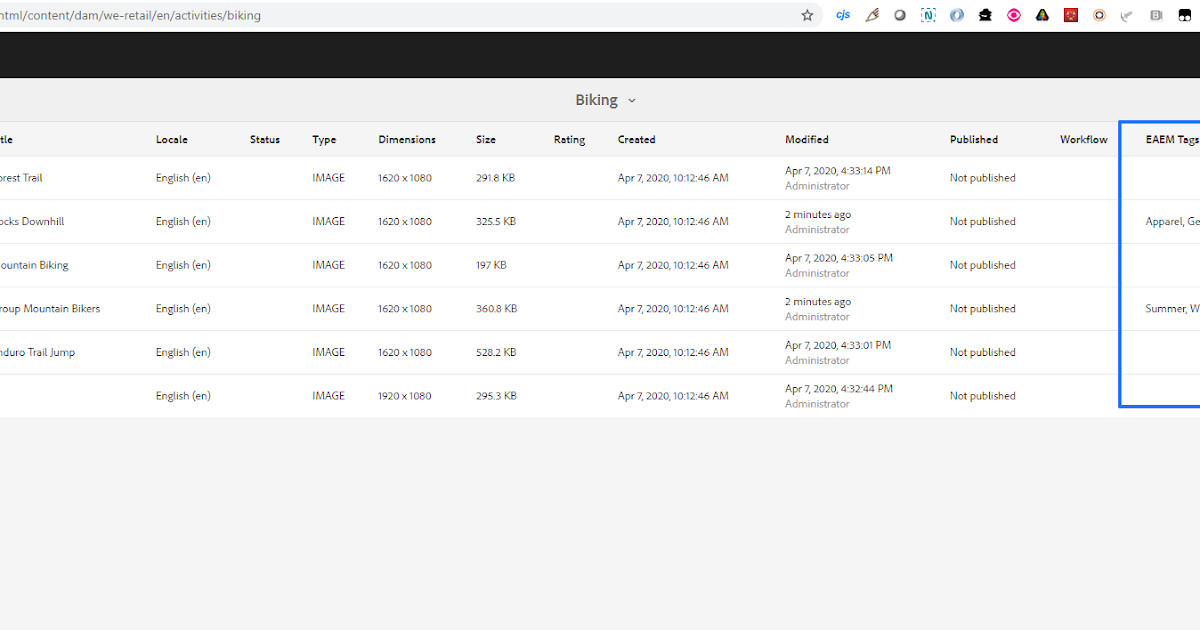This screenshot has height=630, width=1200.
Task: Click the dark red square extension icon
Action: (x=1070, y=15)
